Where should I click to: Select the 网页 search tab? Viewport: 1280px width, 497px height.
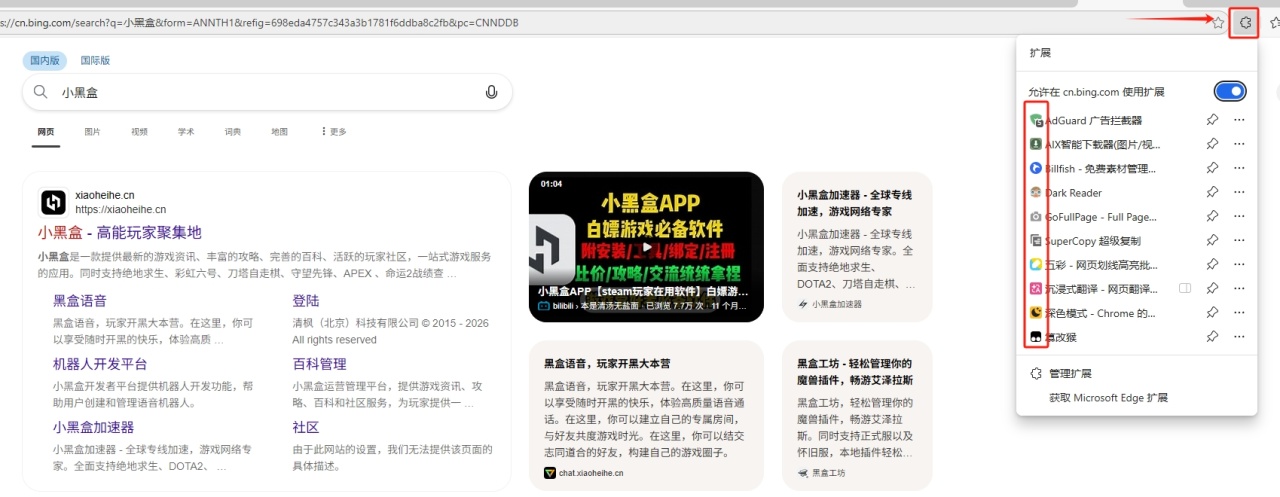click(x=46, y=131)
